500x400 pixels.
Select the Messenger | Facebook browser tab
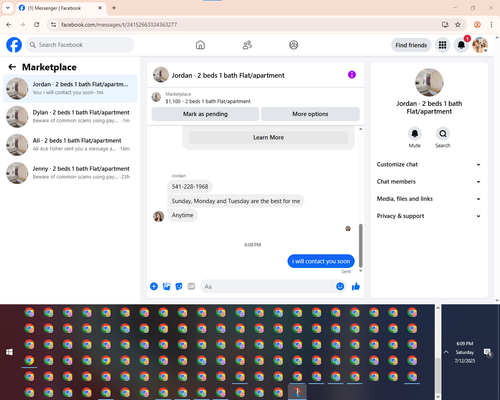point(60,8)
